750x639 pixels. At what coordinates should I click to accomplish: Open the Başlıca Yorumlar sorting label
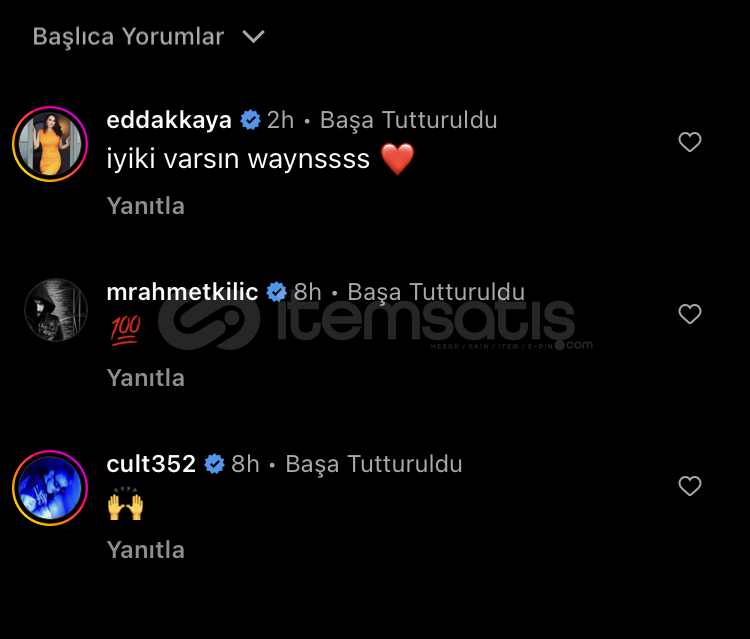click(x=128, y=37)
